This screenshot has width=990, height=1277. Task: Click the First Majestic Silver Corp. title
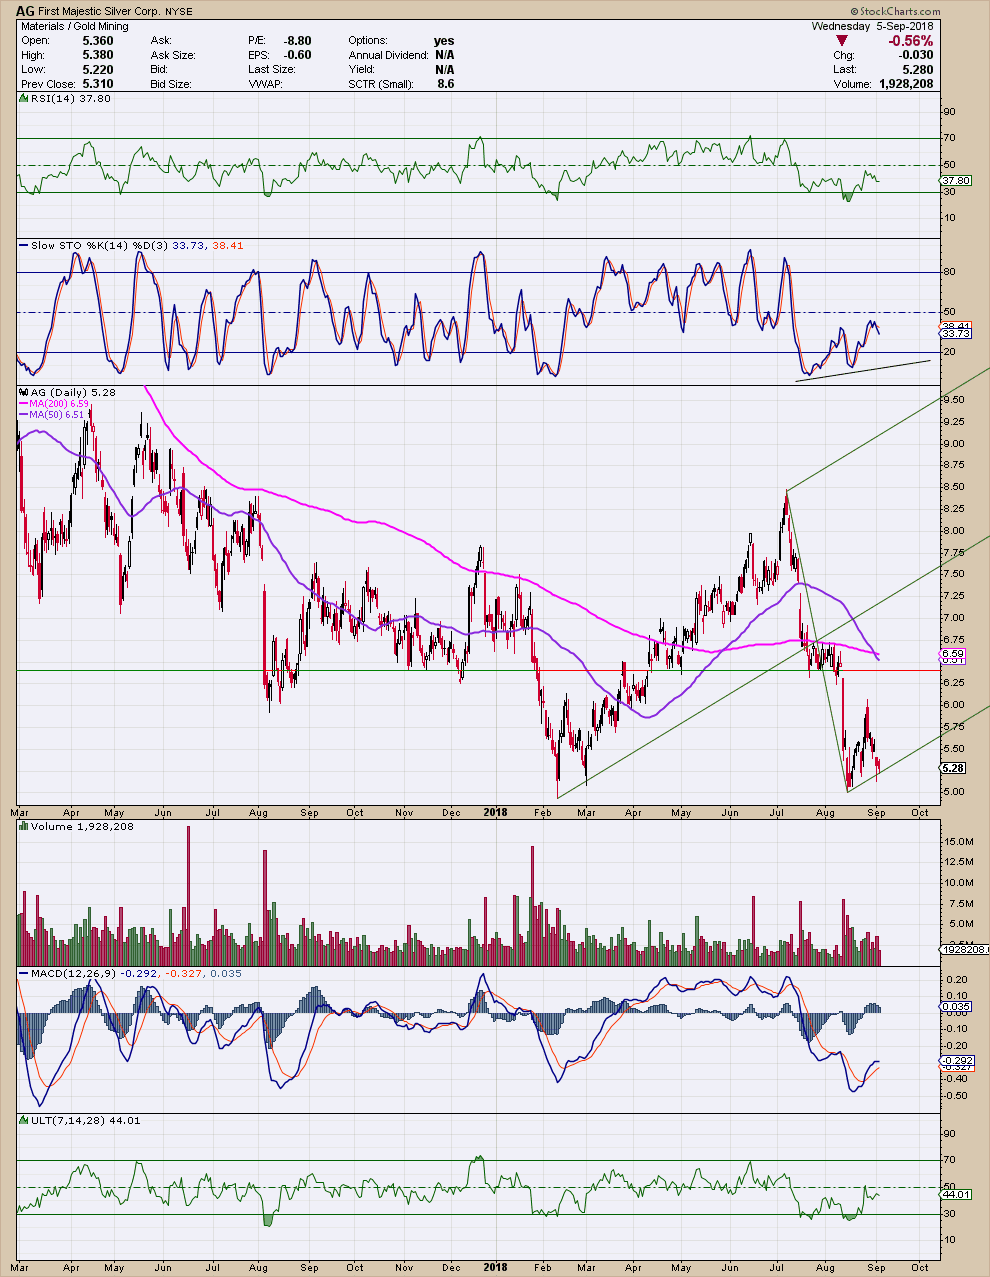[100, 12]
